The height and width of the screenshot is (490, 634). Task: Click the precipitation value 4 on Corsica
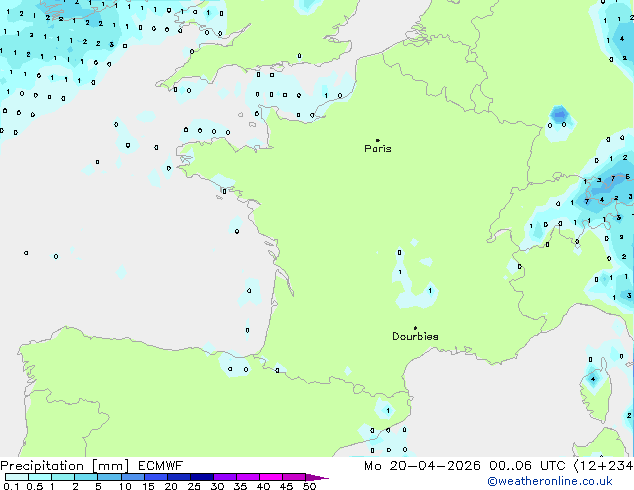pos(593,379)
